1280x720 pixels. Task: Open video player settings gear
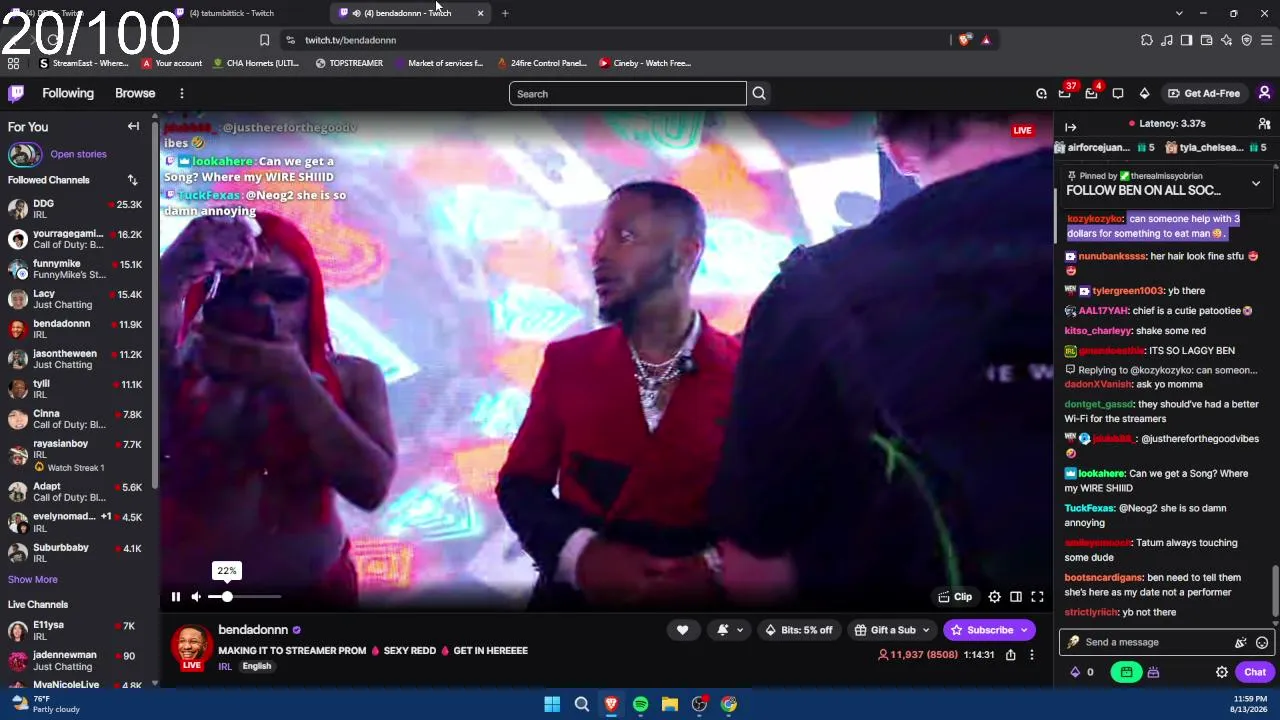(994, 597)
